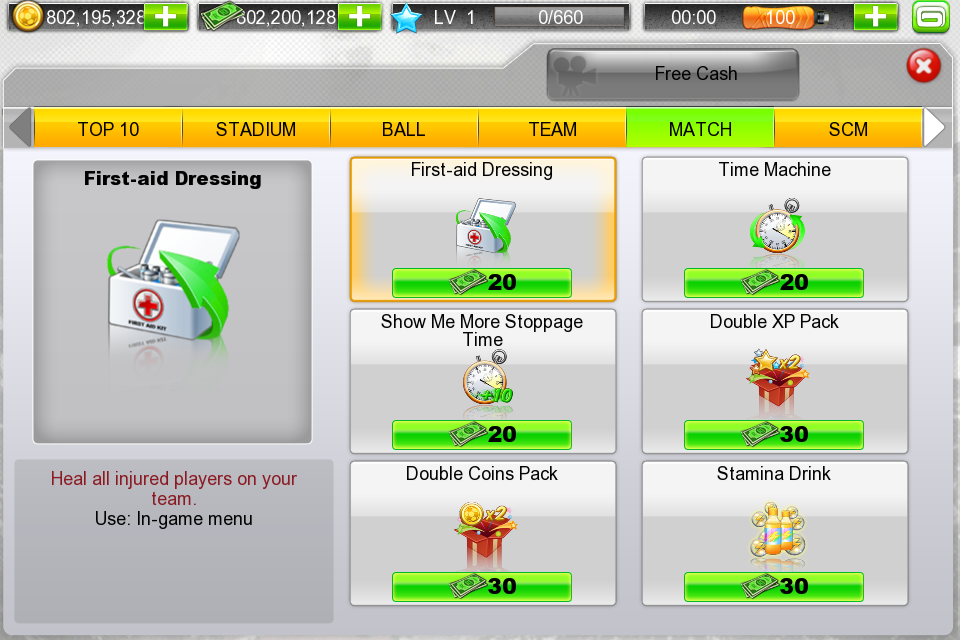Select the Double XP Pack gift icon
The height and width of the screenshot is (640, 960).
776,378
